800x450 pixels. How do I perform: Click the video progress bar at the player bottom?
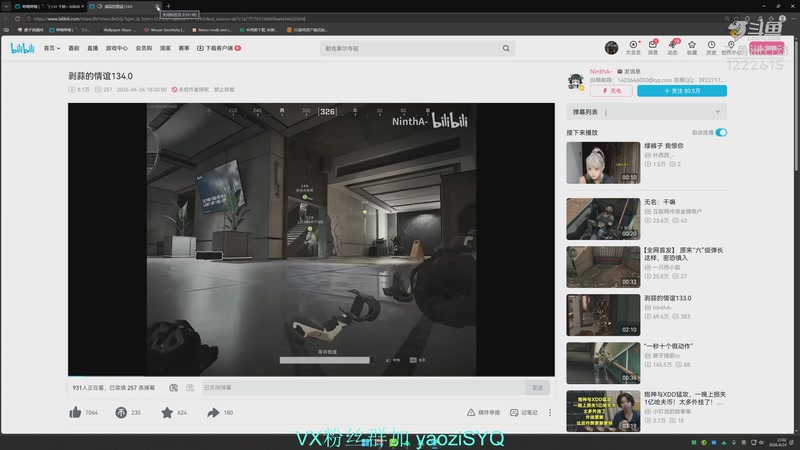click(311, 376)
